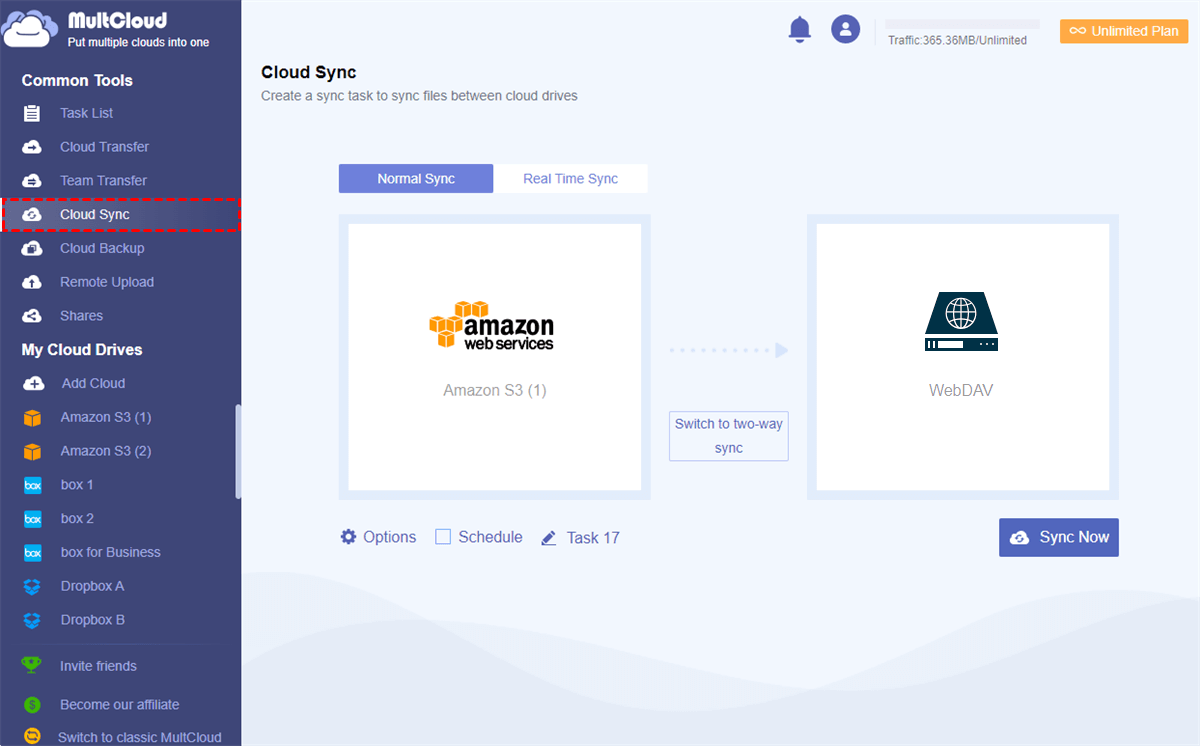Click Switch to classic MultCloud link
Image resolution: width=1200 pixels, height=746 pixels.
(x=139, y=737)
